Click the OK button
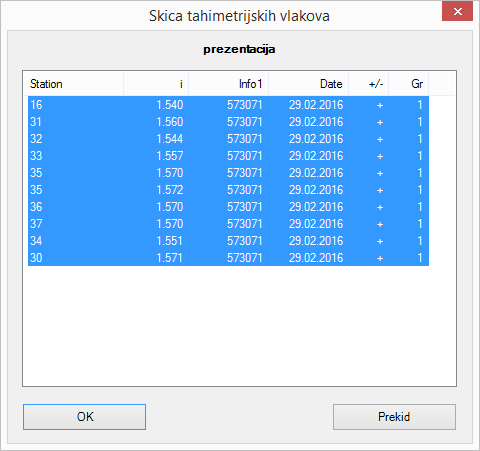This screenshot has width=480, height=451. coord(84,417)
